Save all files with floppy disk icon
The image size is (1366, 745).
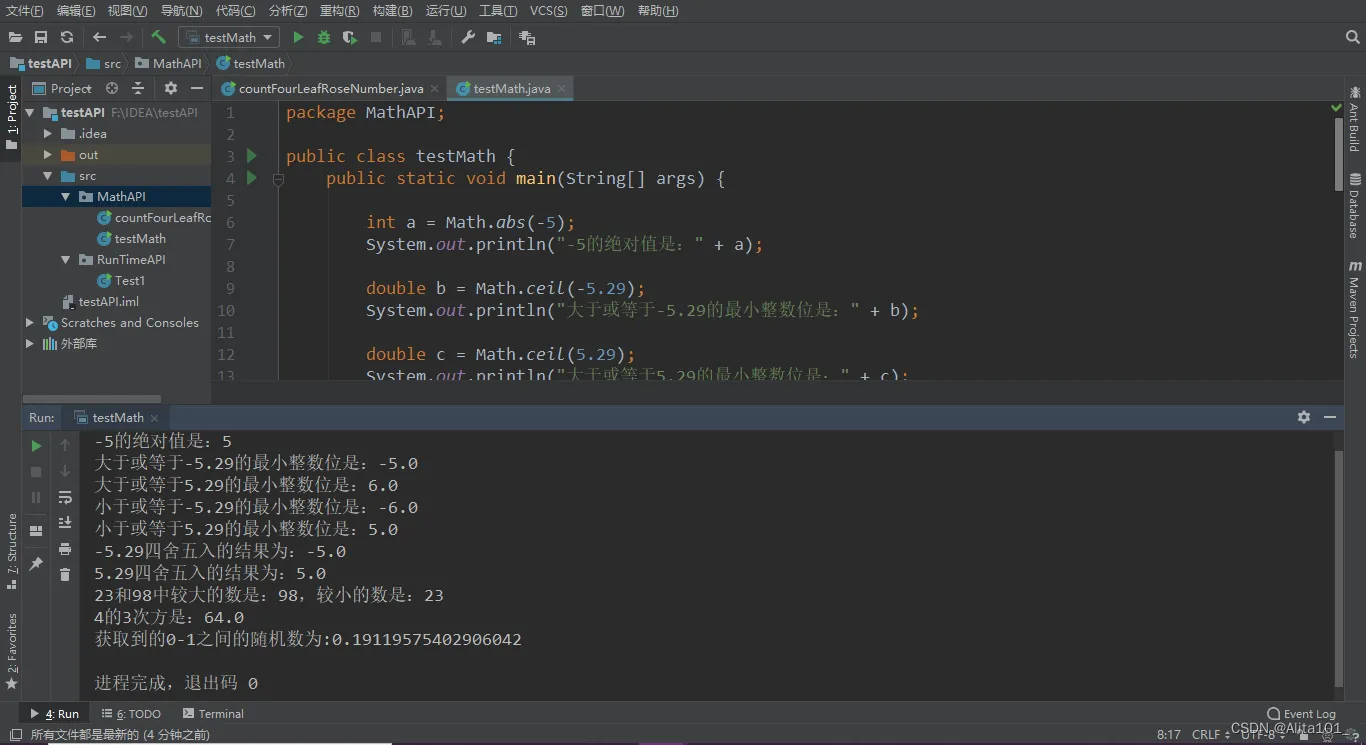(41, 37)
